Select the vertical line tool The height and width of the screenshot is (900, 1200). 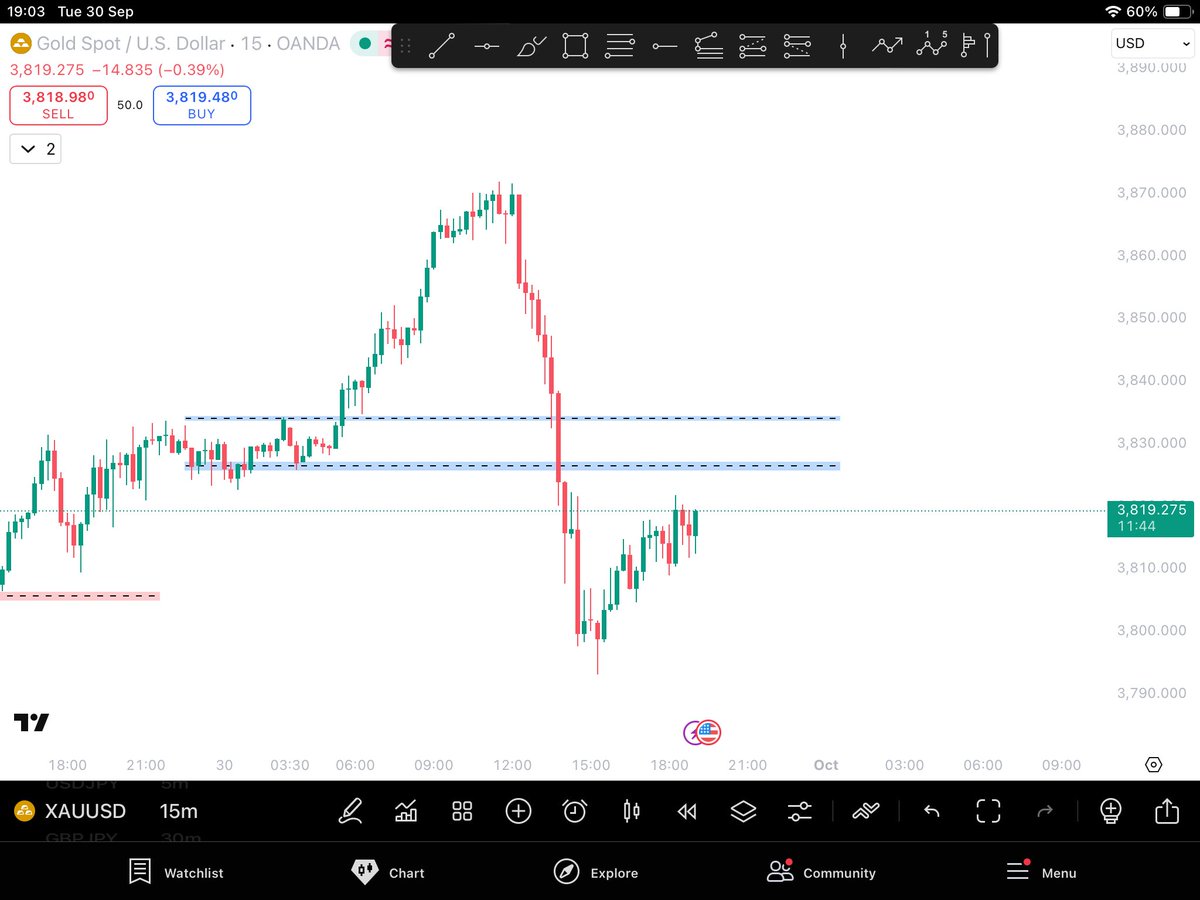click(843, 45)
